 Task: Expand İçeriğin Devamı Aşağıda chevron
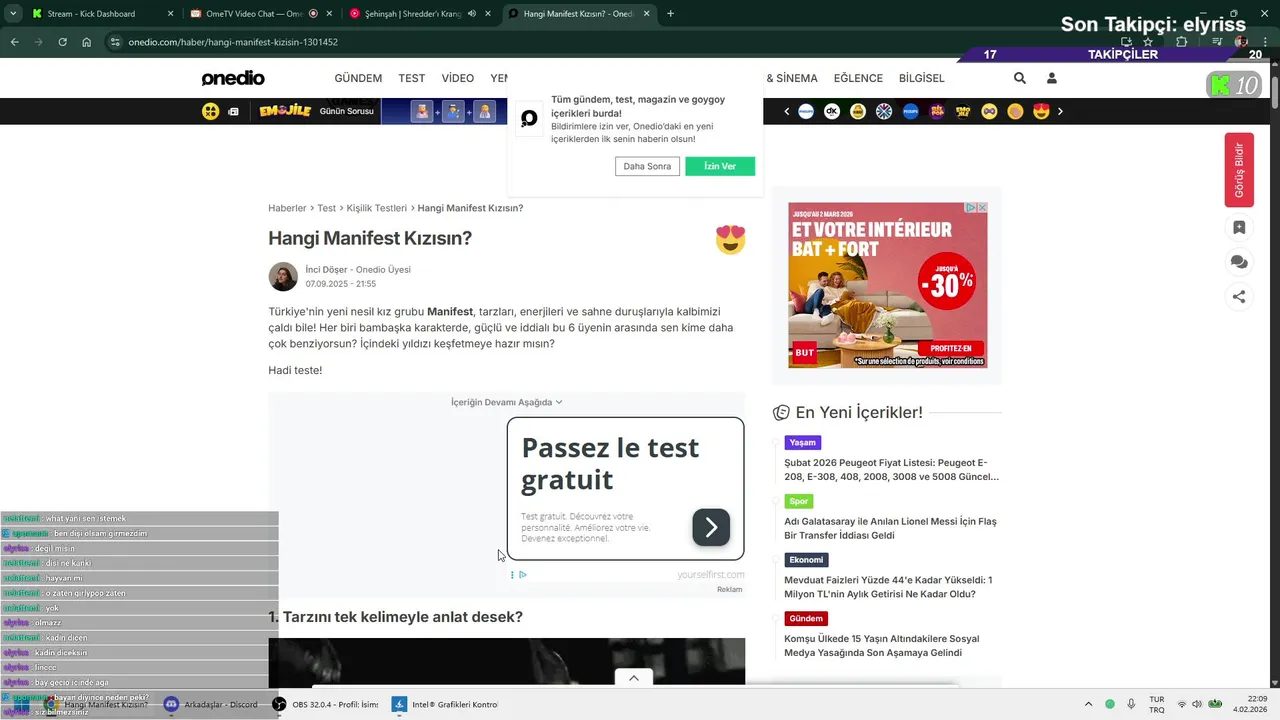pos(559,402)
